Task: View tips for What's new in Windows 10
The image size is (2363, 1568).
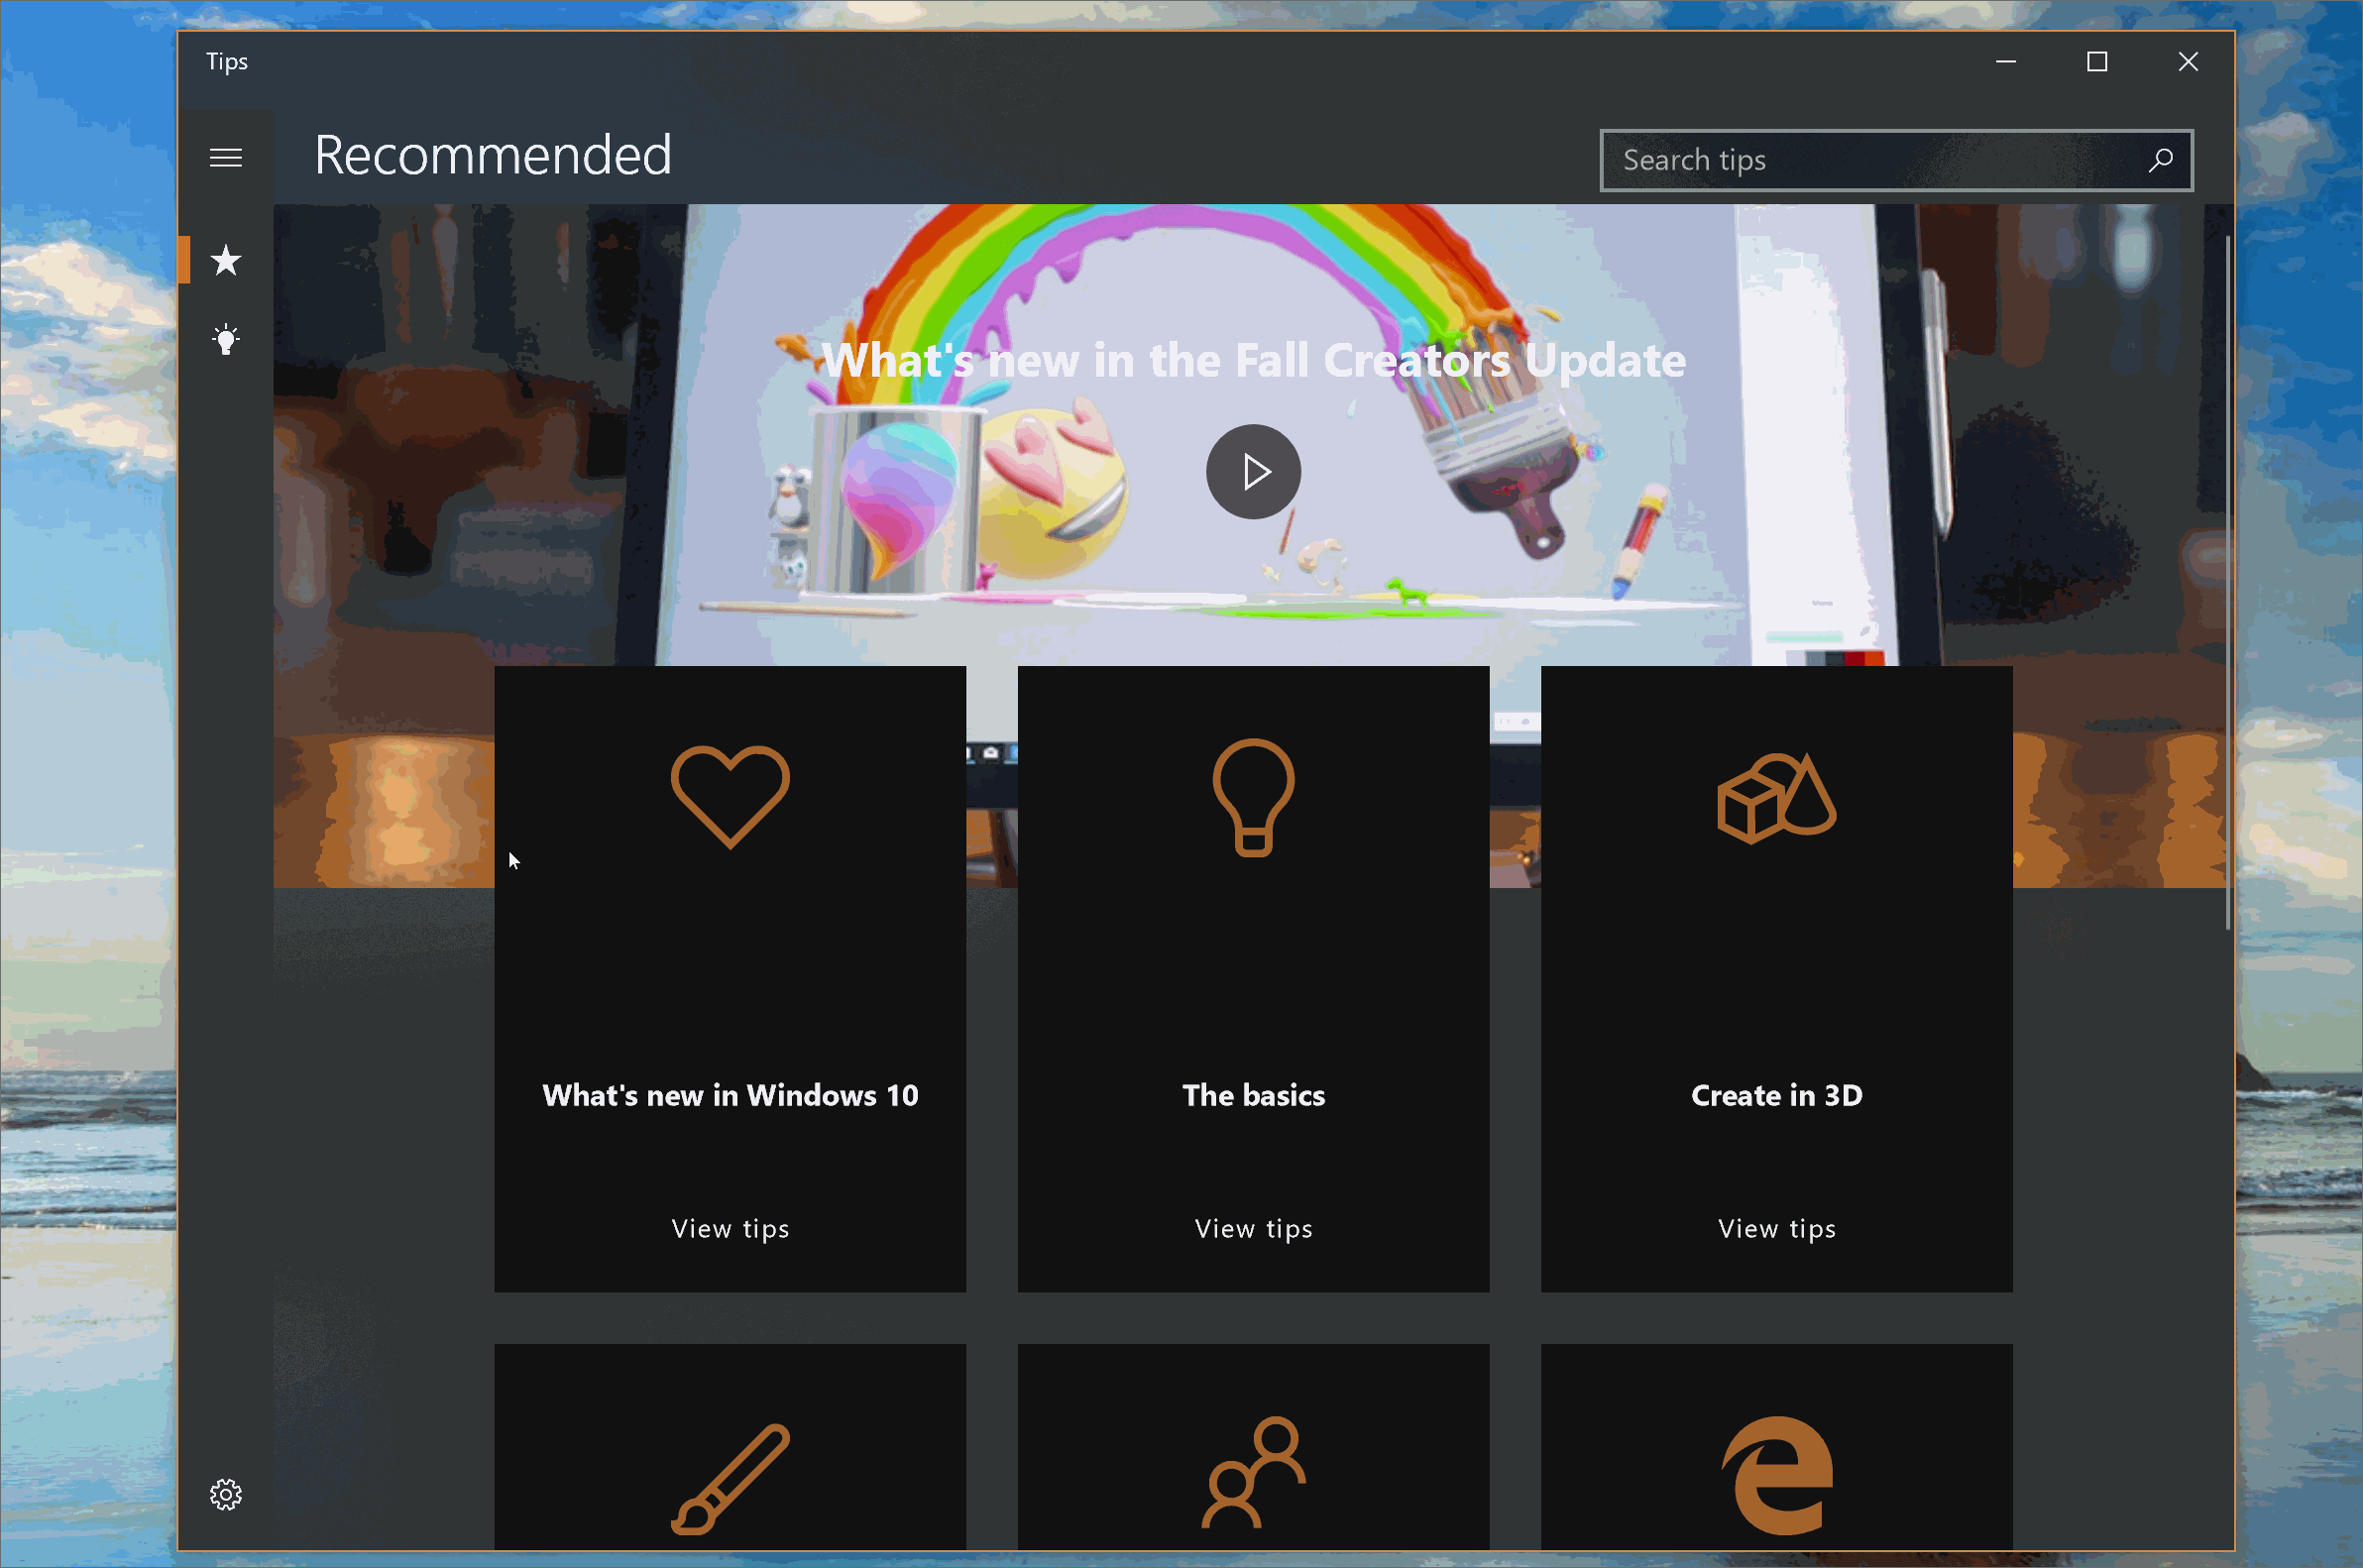Action: tap(730, 1228)
